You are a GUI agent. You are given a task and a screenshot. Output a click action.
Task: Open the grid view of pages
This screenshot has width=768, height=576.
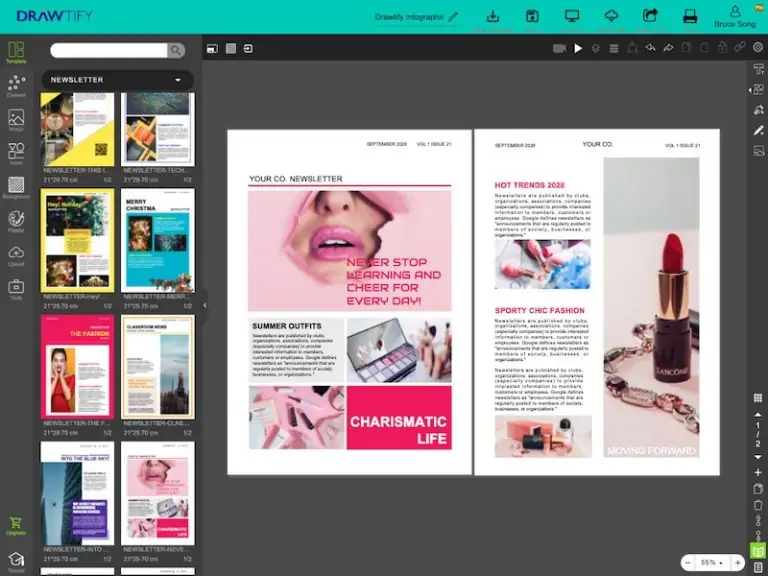click(757, 398)
